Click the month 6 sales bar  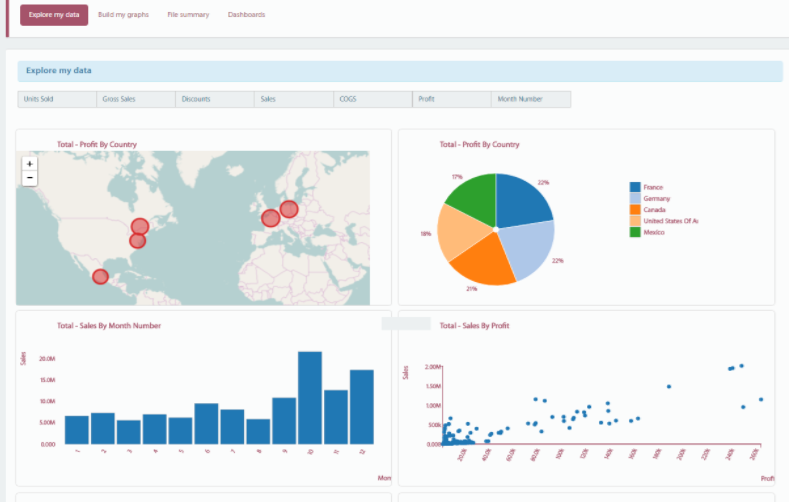tap(206, 424)
